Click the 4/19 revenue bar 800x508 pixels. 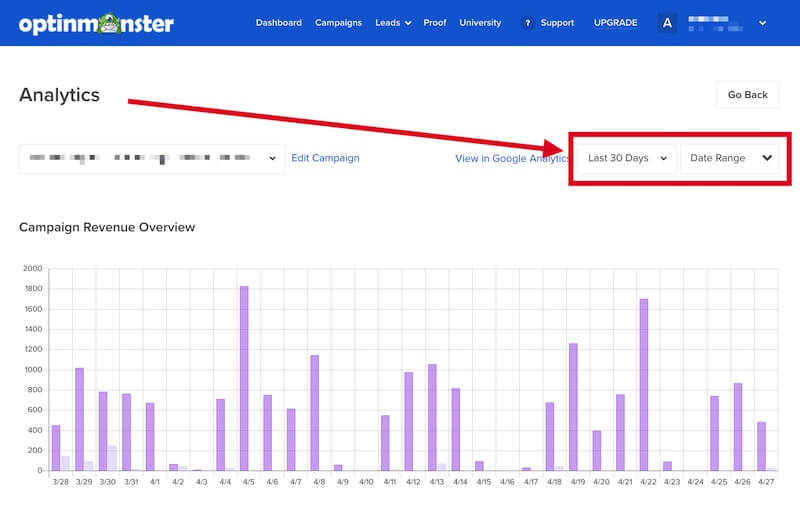573,407
